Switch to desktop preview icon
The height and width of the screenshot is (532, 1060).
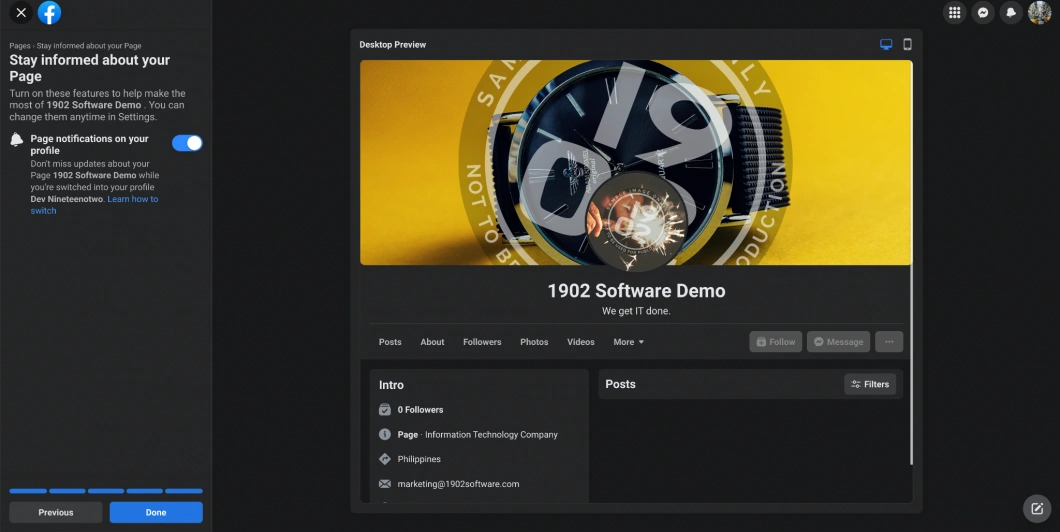(886, 45)
